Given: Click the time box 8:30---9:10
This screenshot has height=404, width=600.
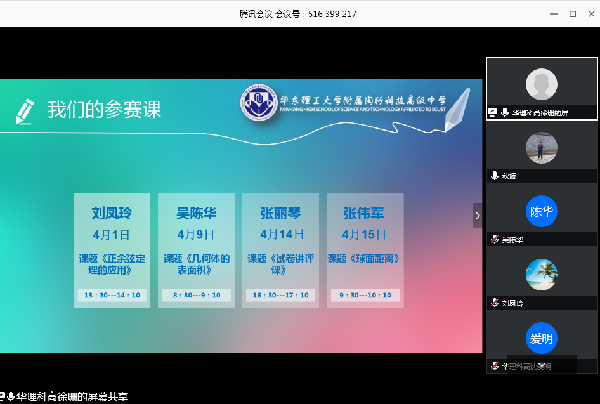Looking at the screenshot, I should click(196, 295).
